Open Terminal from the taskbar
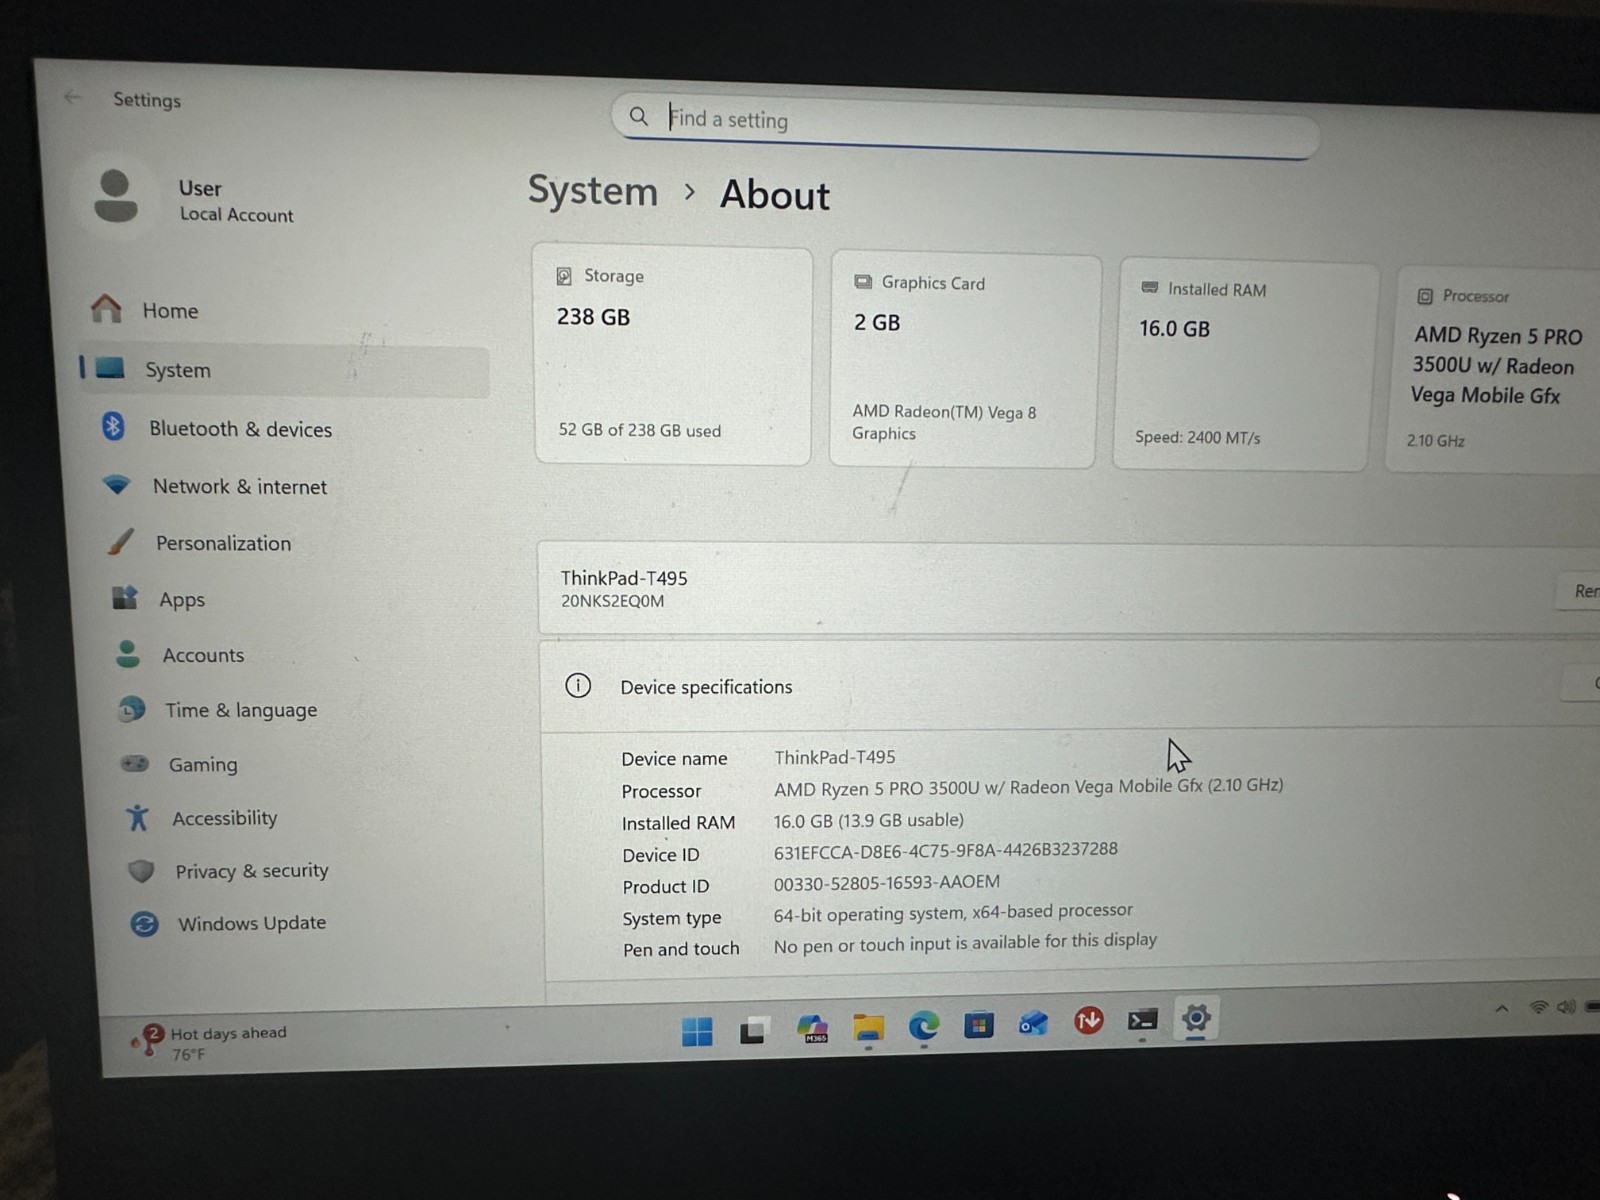 (x=1142, y=1020)
